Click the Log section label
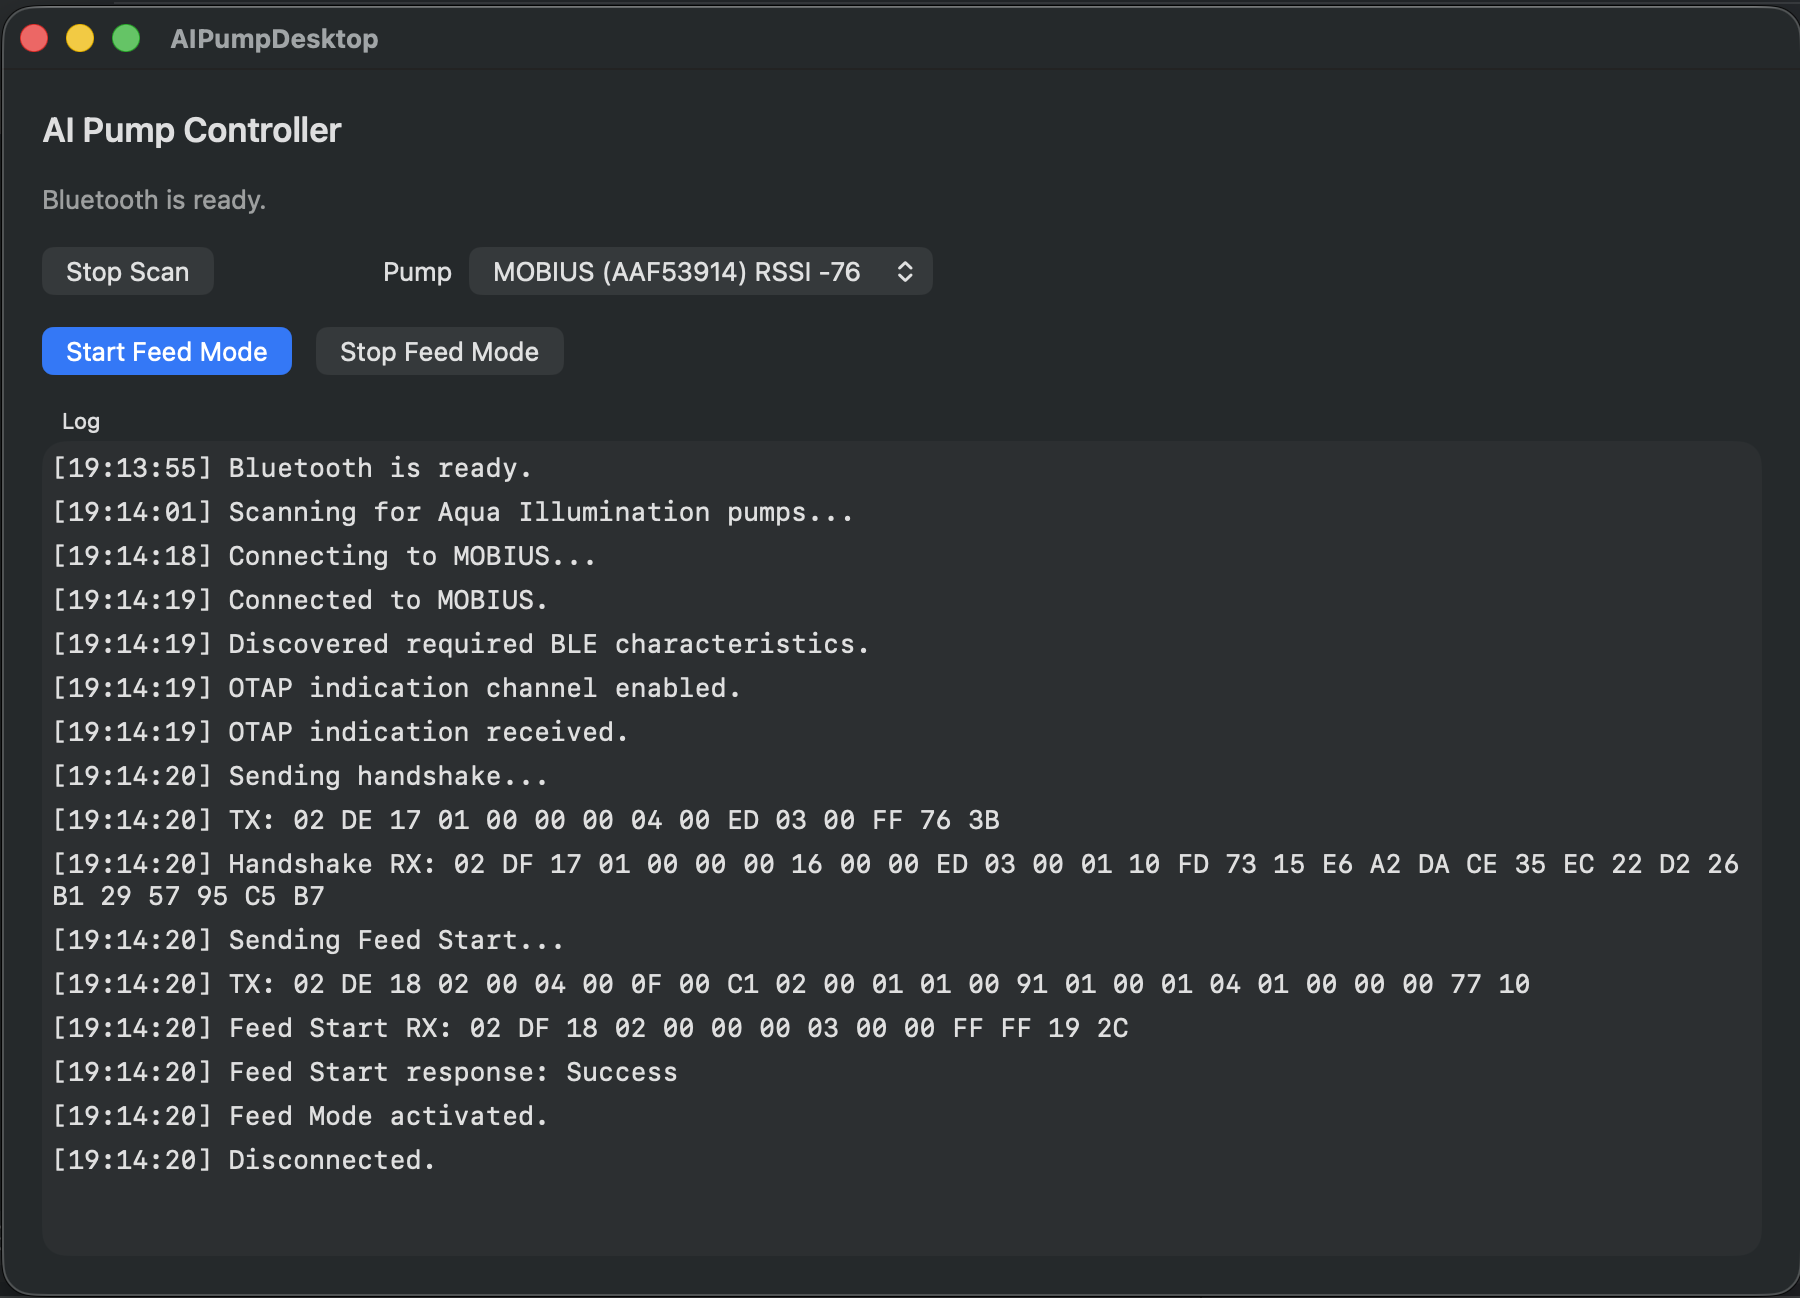 (x=81, y=421)
